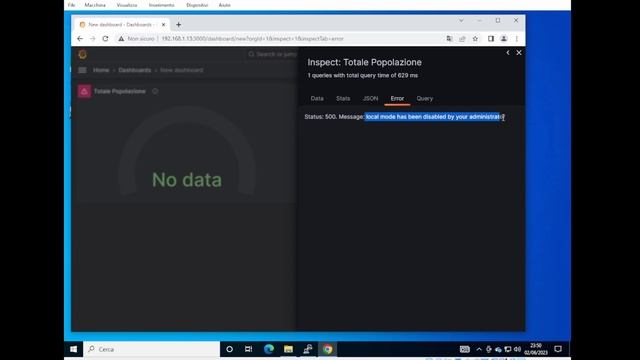Click the info icon beside Totale Popolazione
Screen dimensions: 640x360
coord(155,91)
